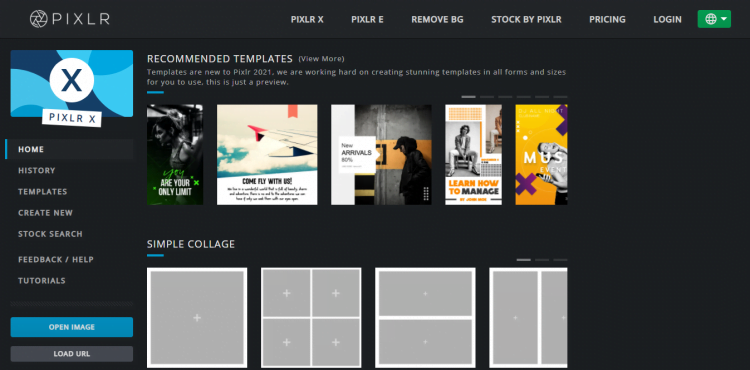Open STOCK BY PIXLR page
750x370 pixels.
click(526, 20)
